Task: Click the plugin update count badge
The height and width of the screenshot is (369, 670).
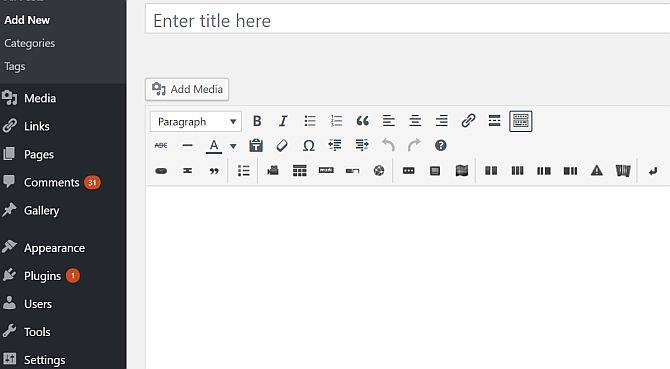Action: 73,276
